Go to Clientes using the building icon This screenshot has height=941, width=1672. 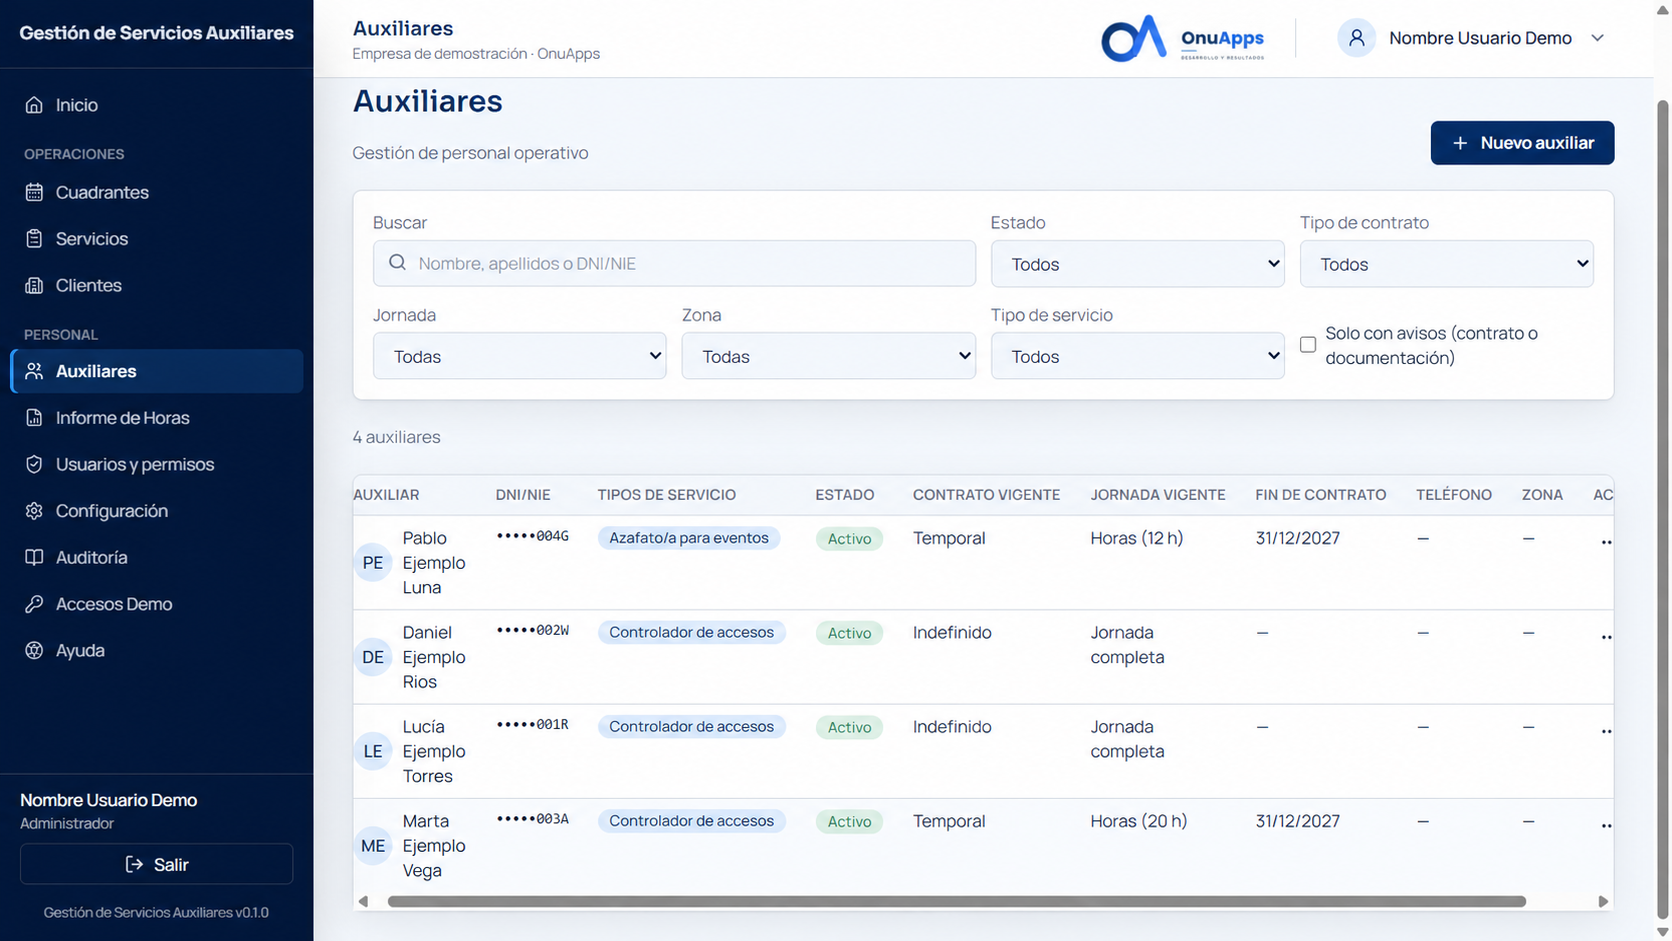coord(34,285)
